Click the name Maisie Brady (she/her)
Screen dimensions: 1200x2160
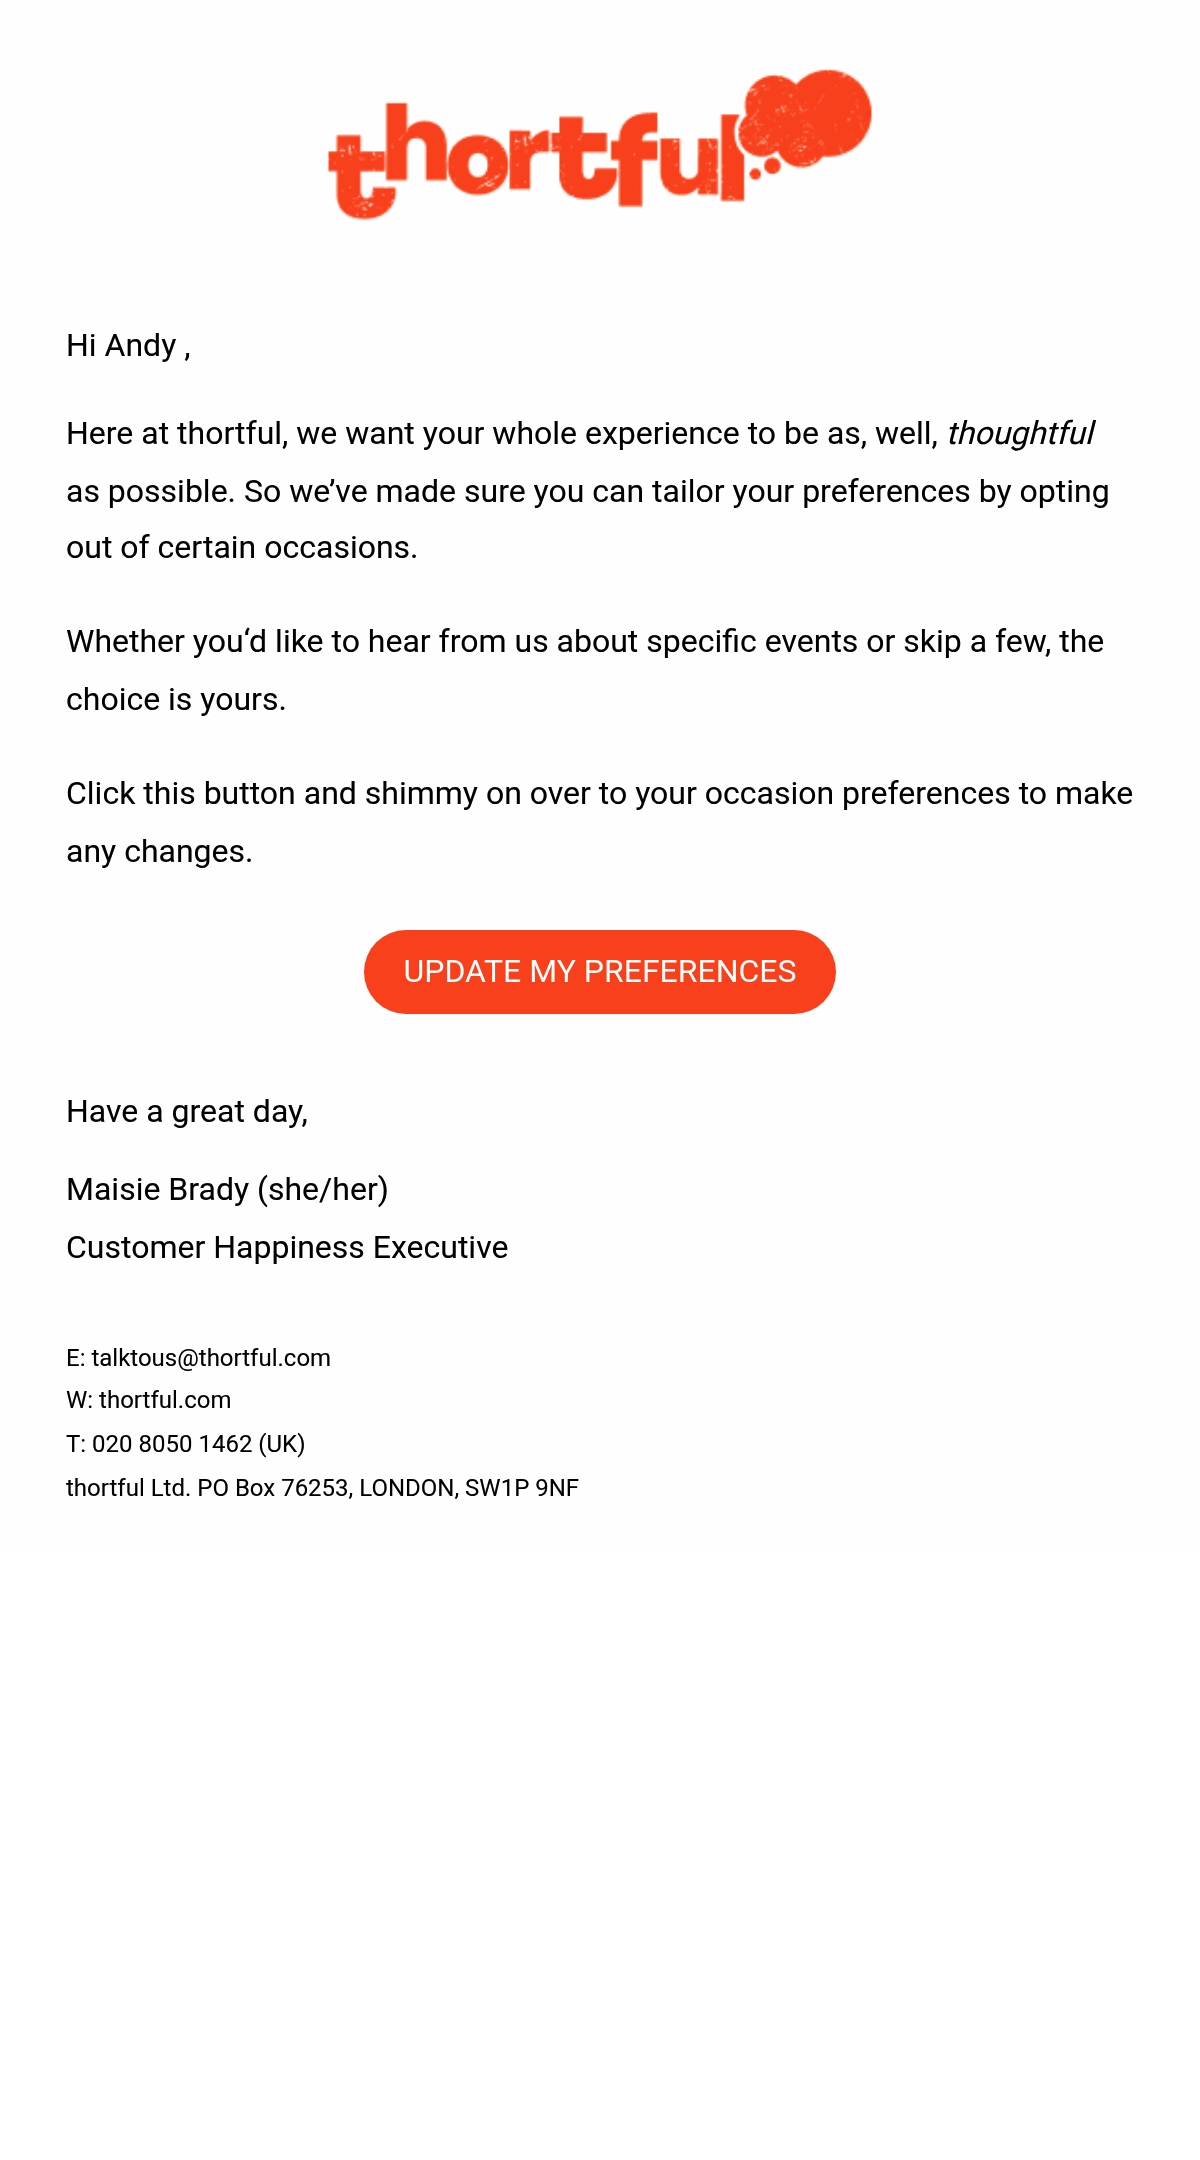pyautogui.click(x=227, y=1190)
